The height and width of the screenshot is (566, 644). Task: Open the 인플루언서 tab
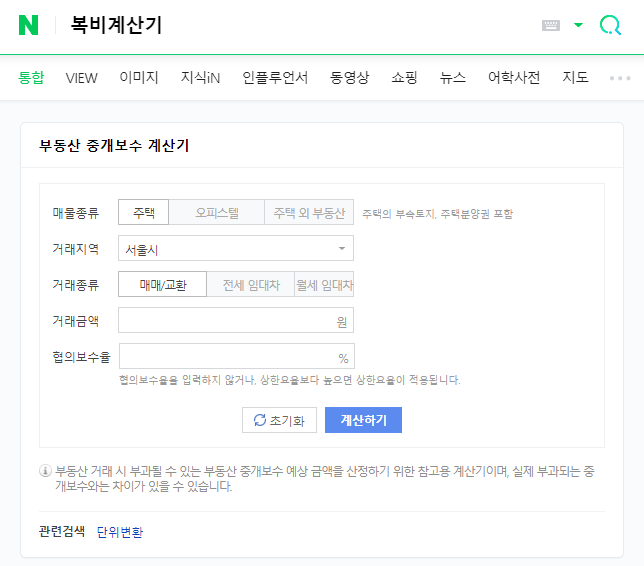coord(275,77)
